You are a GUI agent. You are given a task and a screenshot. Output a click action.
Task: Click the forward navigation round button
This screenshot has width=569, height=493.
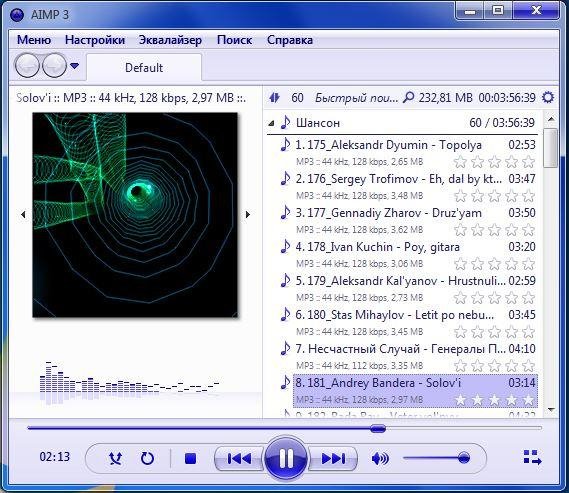tap(54, 66)
